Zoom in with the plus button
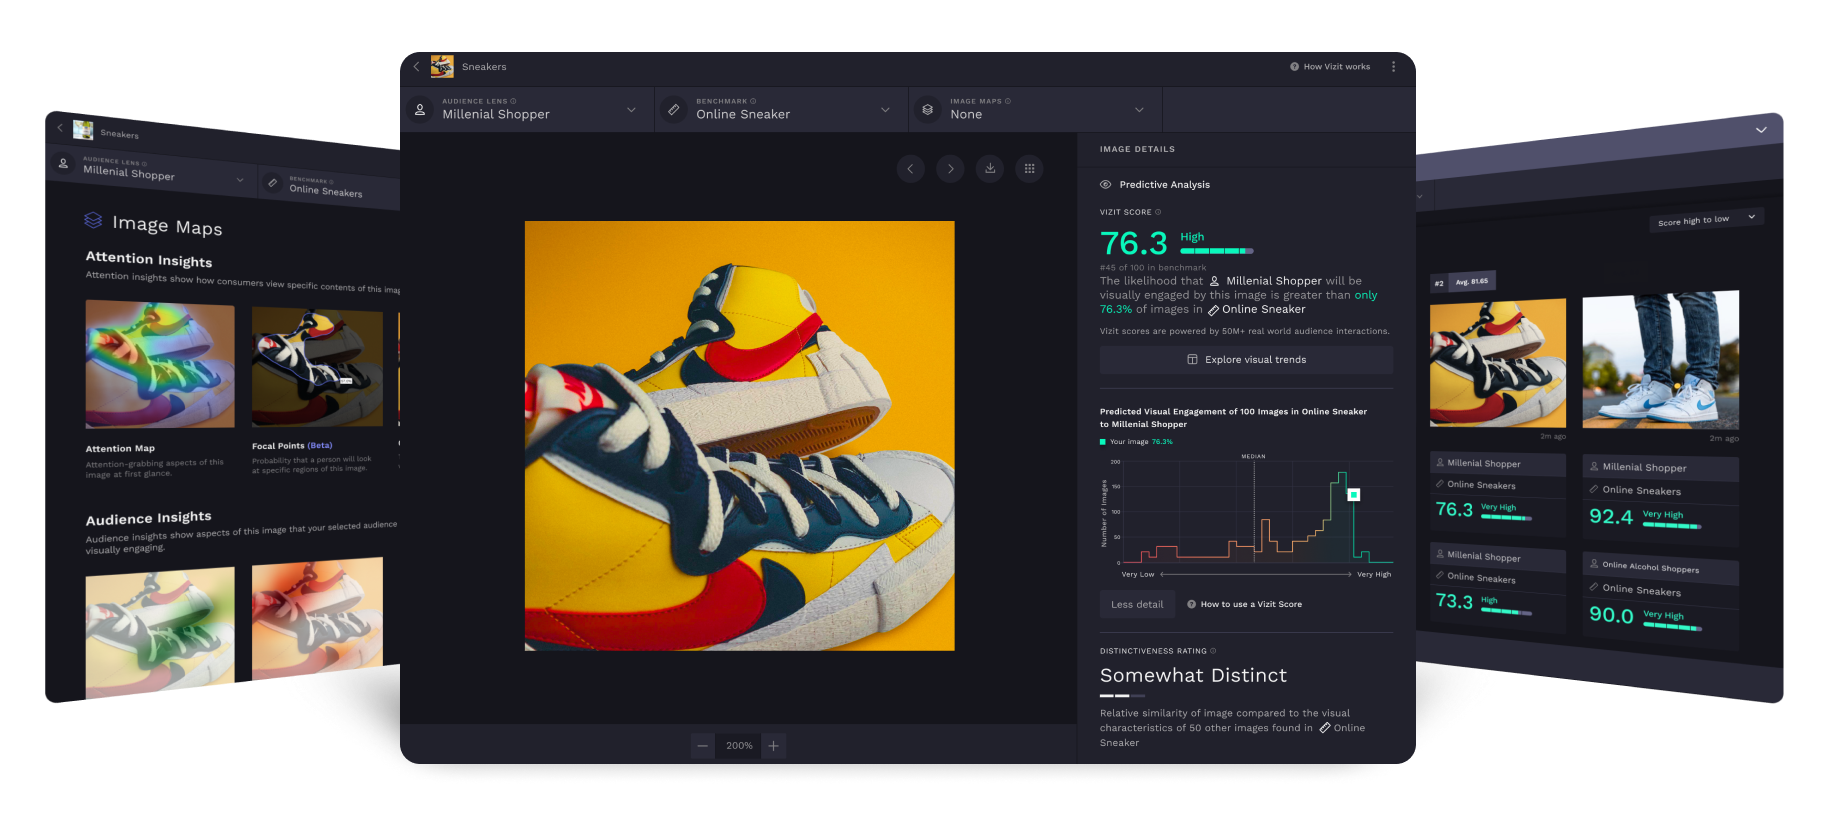Screen dimensions: 1824x816 click(x=773, y=746)
